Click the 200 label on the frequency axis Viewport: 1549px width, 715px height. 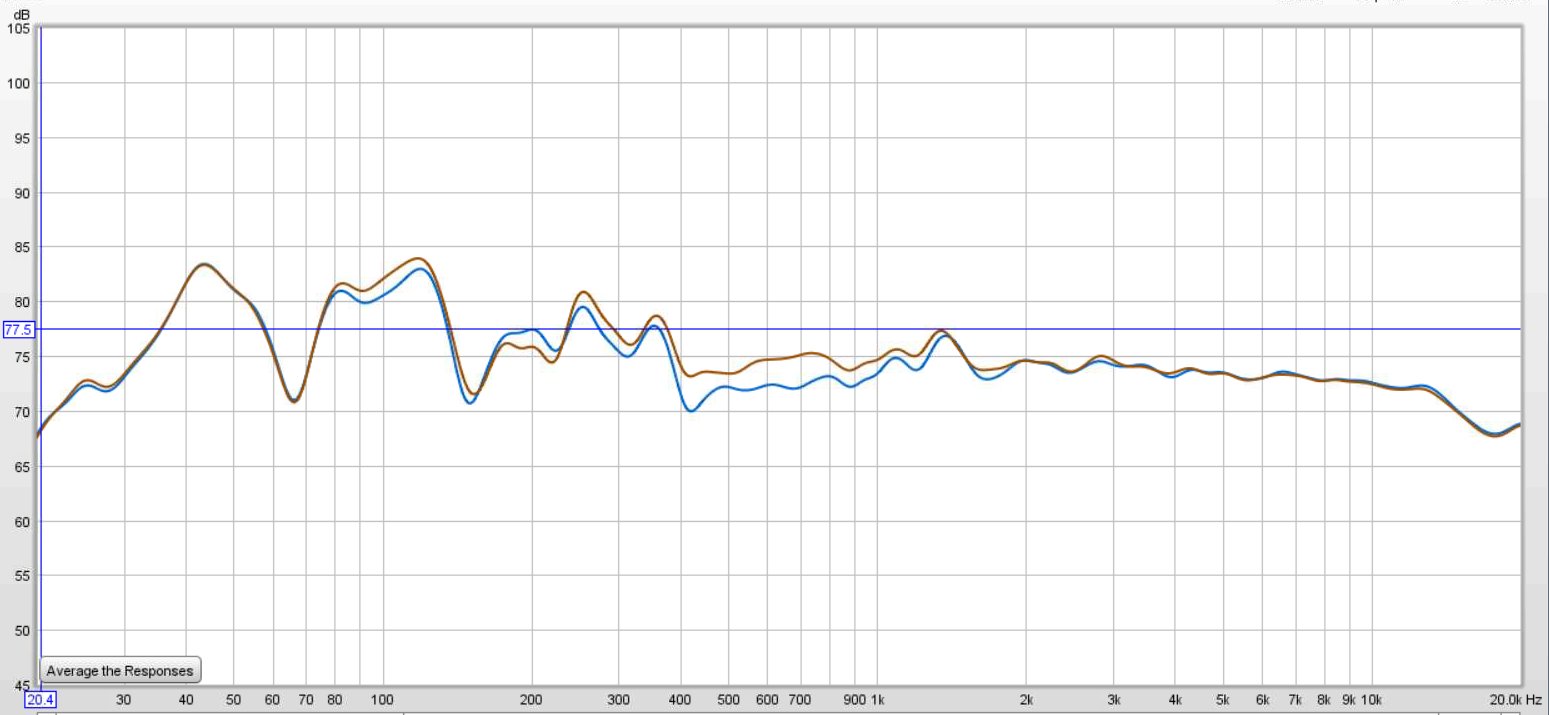coord(531,699)
